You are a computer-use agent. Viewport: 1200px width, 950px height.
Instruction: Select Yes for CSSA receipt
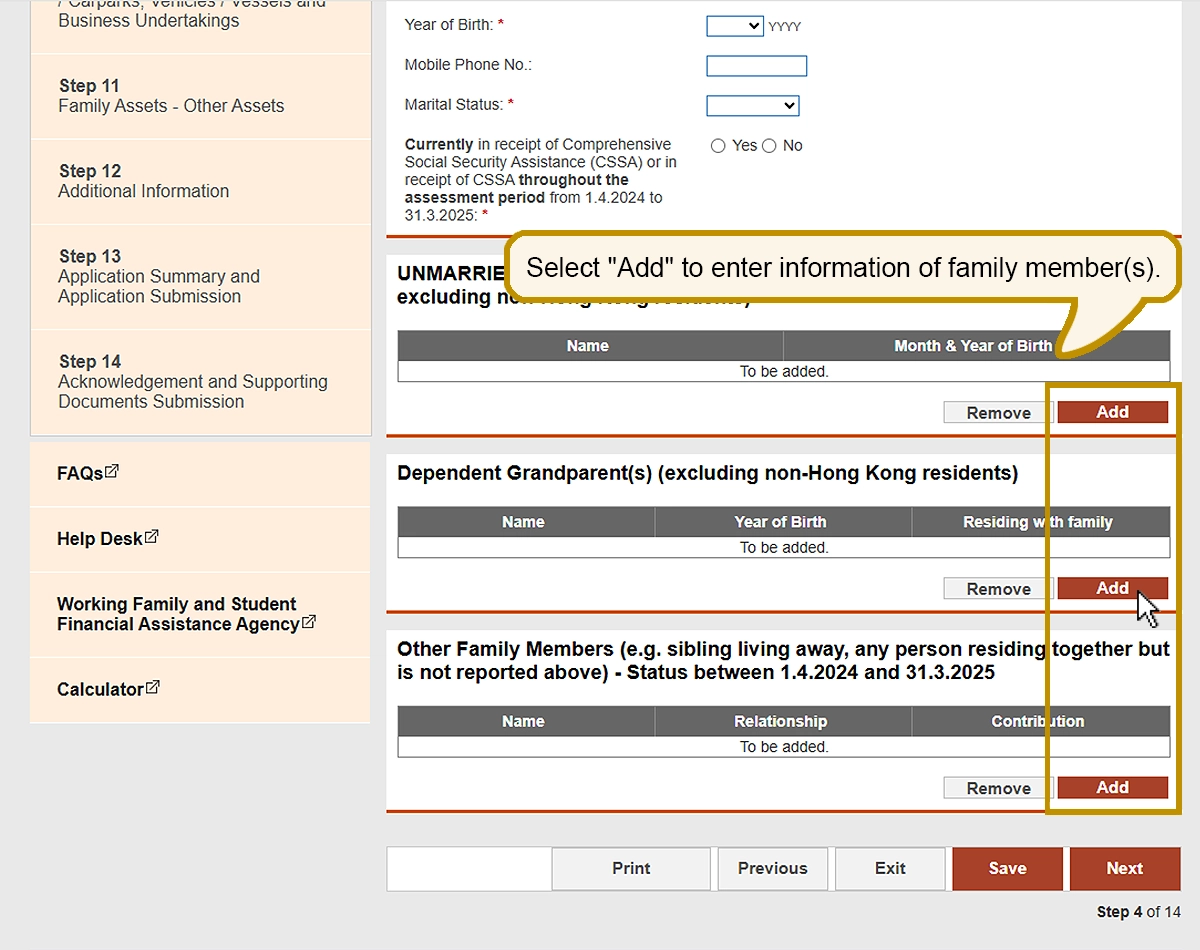point(718,146)
